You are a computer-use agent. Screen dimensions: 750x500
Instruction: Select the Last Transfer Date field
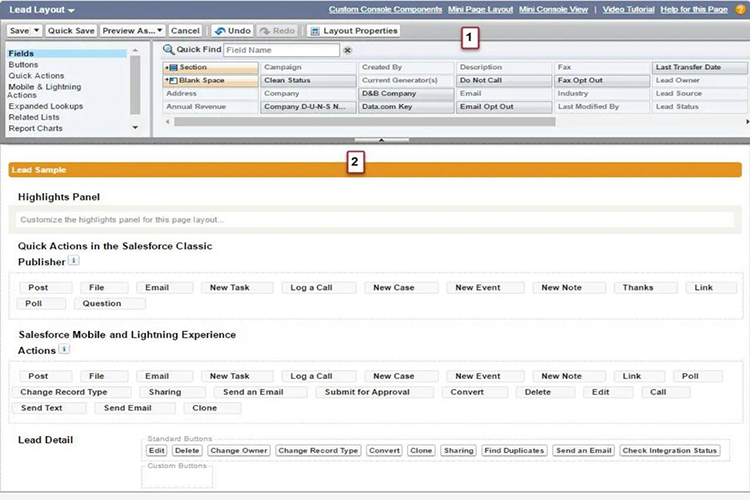(x=700, y=67)
